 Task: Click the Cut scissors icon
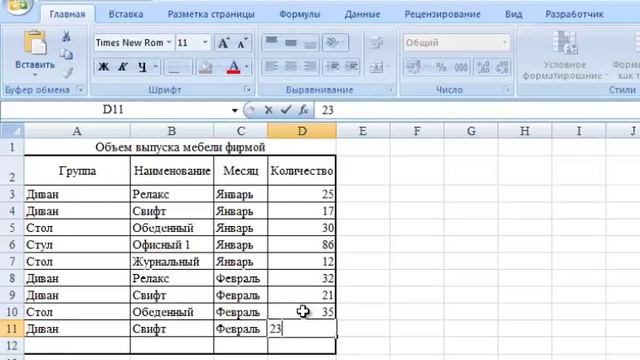(x=66, y=37)
